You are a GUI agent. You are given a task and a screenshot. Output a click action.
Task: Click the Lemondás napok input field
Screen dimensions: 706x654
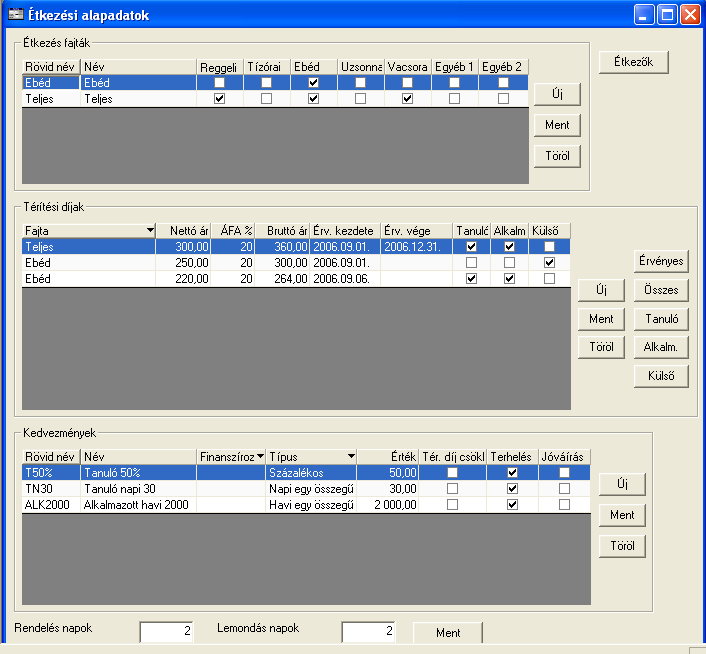tap(368, 631)
